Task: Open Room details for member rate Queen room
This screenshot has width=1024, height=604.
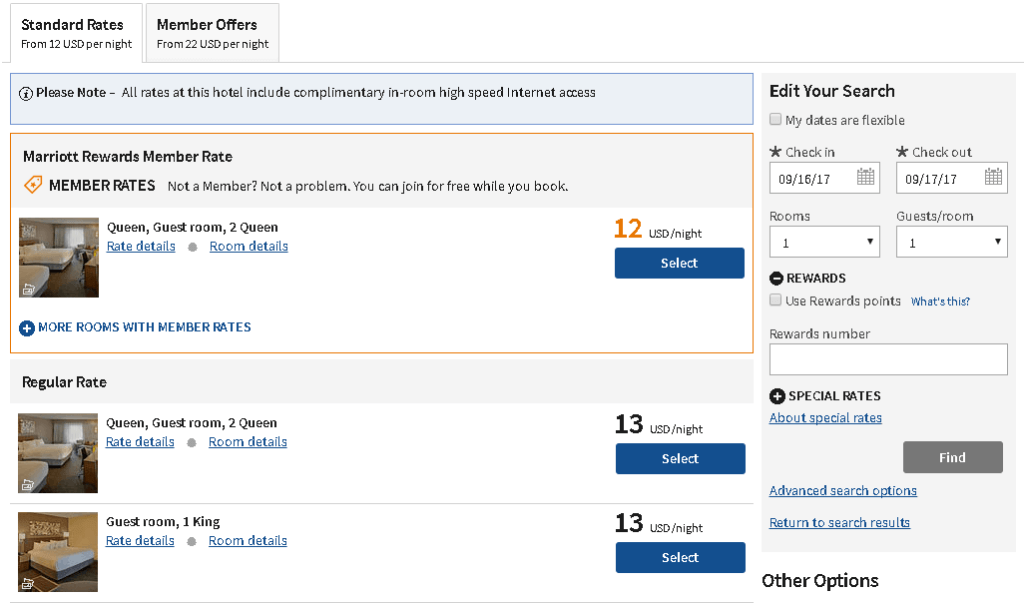Action: pos(249,246)
